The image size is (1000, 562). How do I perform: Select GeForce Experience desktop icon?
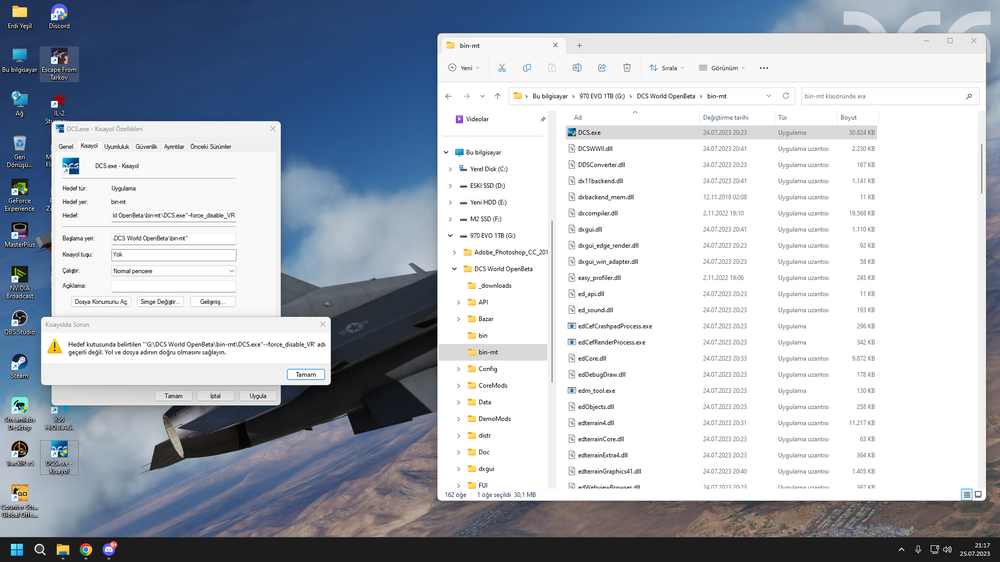(20, 196)
